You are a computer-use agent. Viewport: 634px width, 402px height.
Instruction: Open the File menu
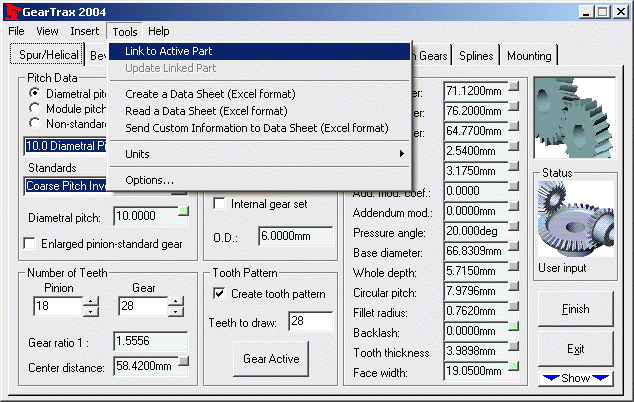click(x=16, y=31)
